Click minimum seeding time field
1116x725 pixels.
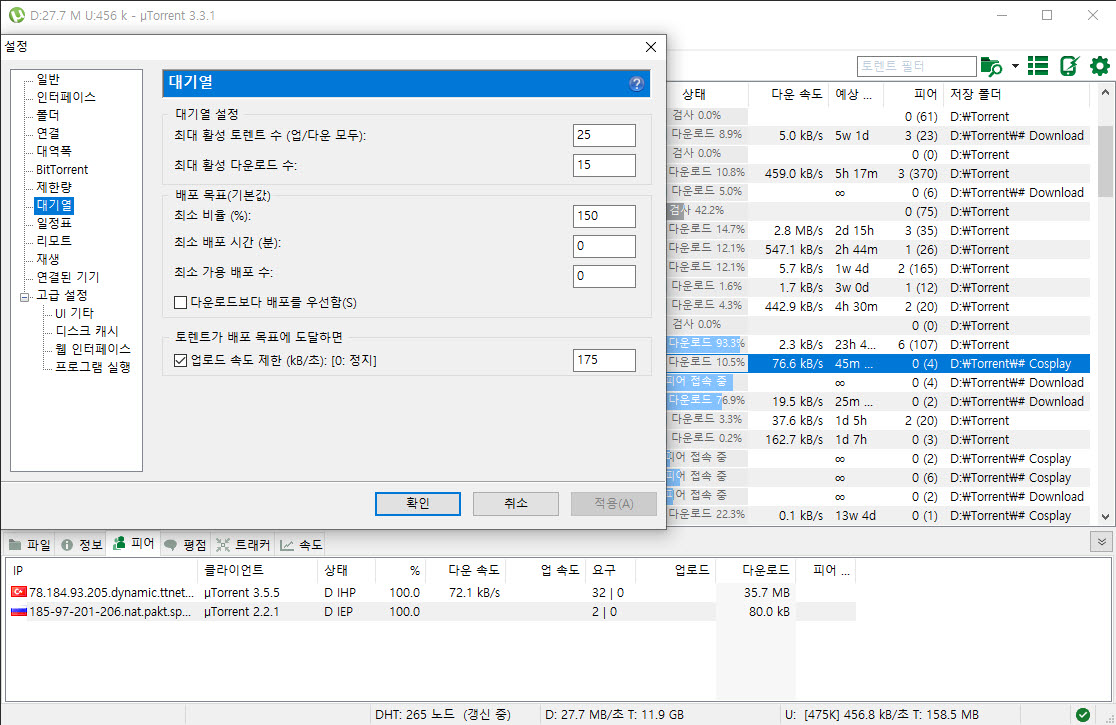(x=604, y=246)
